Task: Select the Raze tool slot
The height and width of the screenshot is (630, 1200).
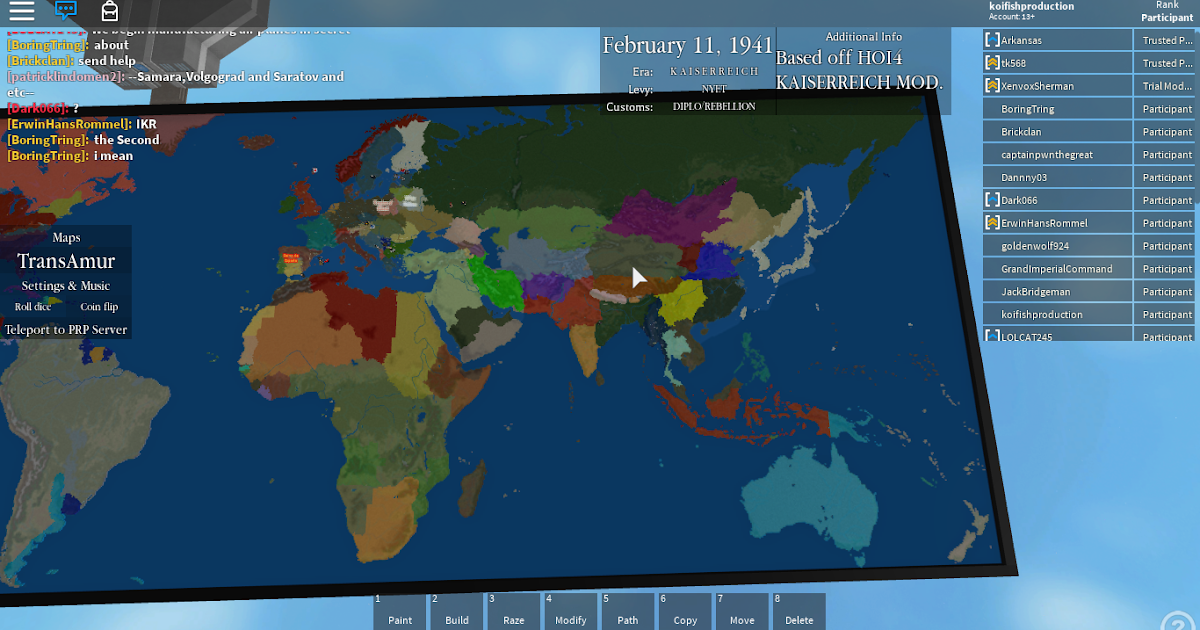Action: pos(514,611)
